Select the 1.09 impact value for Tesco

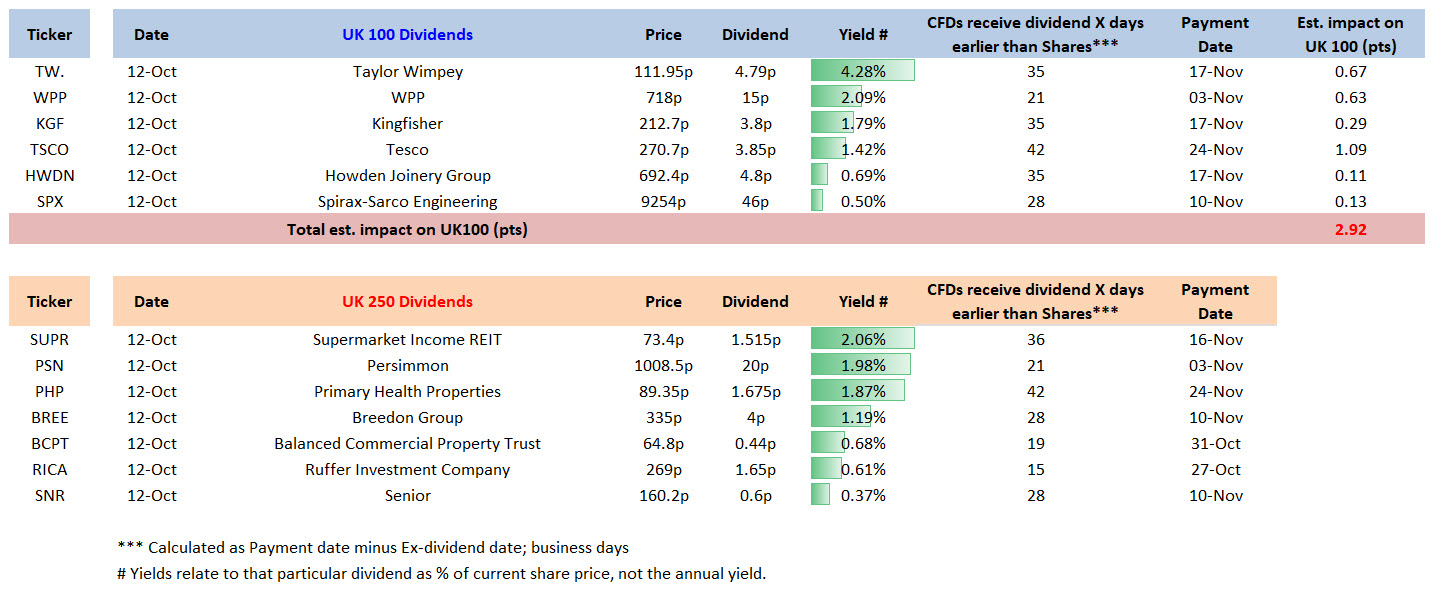pos(1350,150)
